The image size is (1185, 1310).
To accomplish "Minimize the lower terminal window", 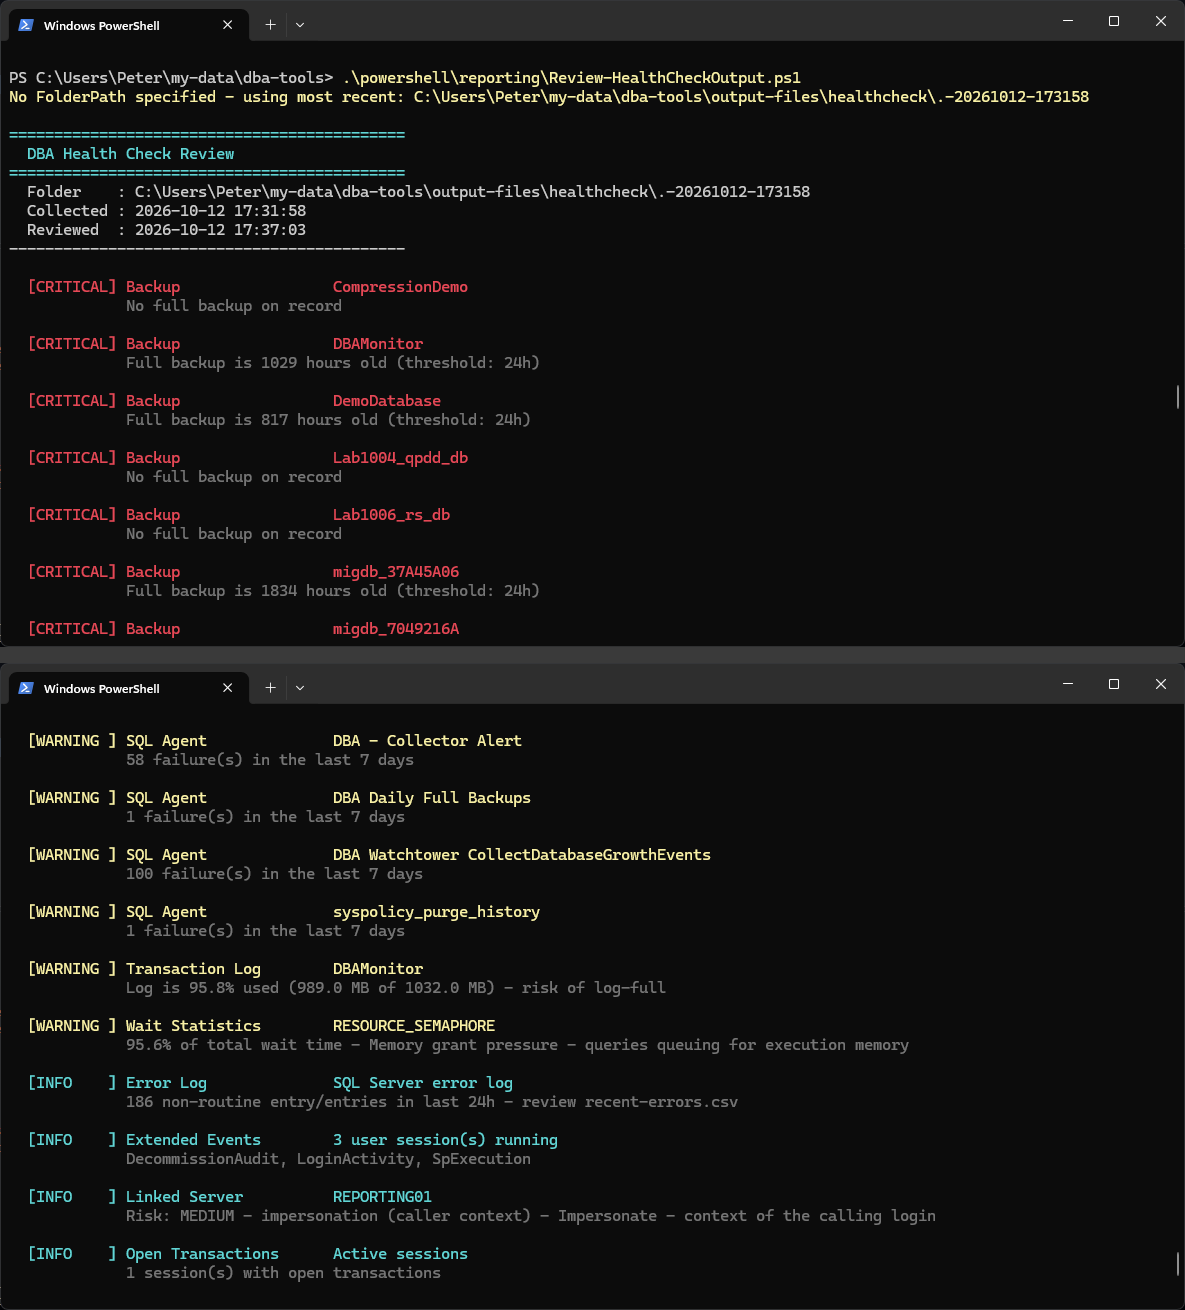I will 1068,684.
